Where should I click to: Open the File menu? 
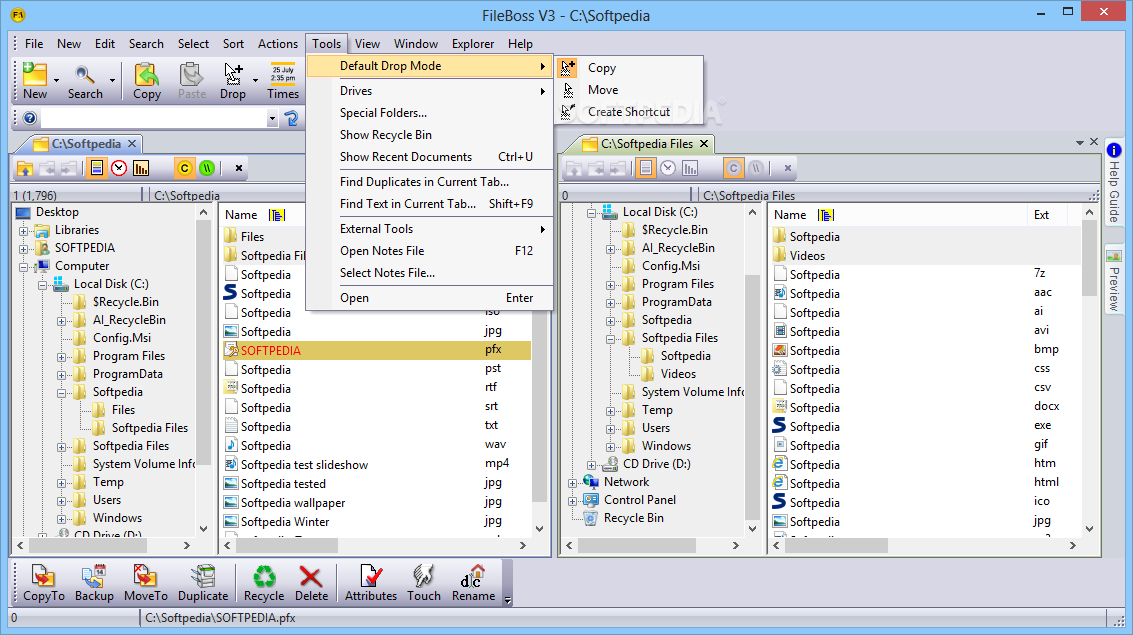(34, 44)
